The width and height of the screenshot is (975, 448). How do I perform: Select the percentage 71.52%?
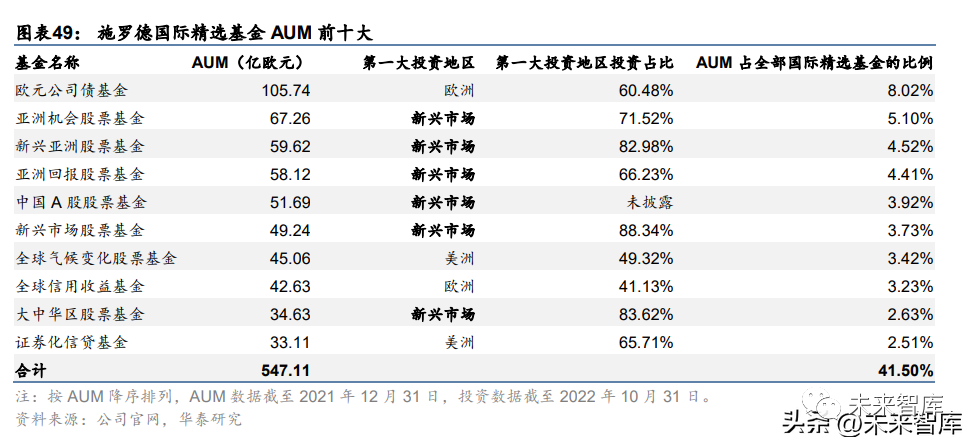click(646, 119)
